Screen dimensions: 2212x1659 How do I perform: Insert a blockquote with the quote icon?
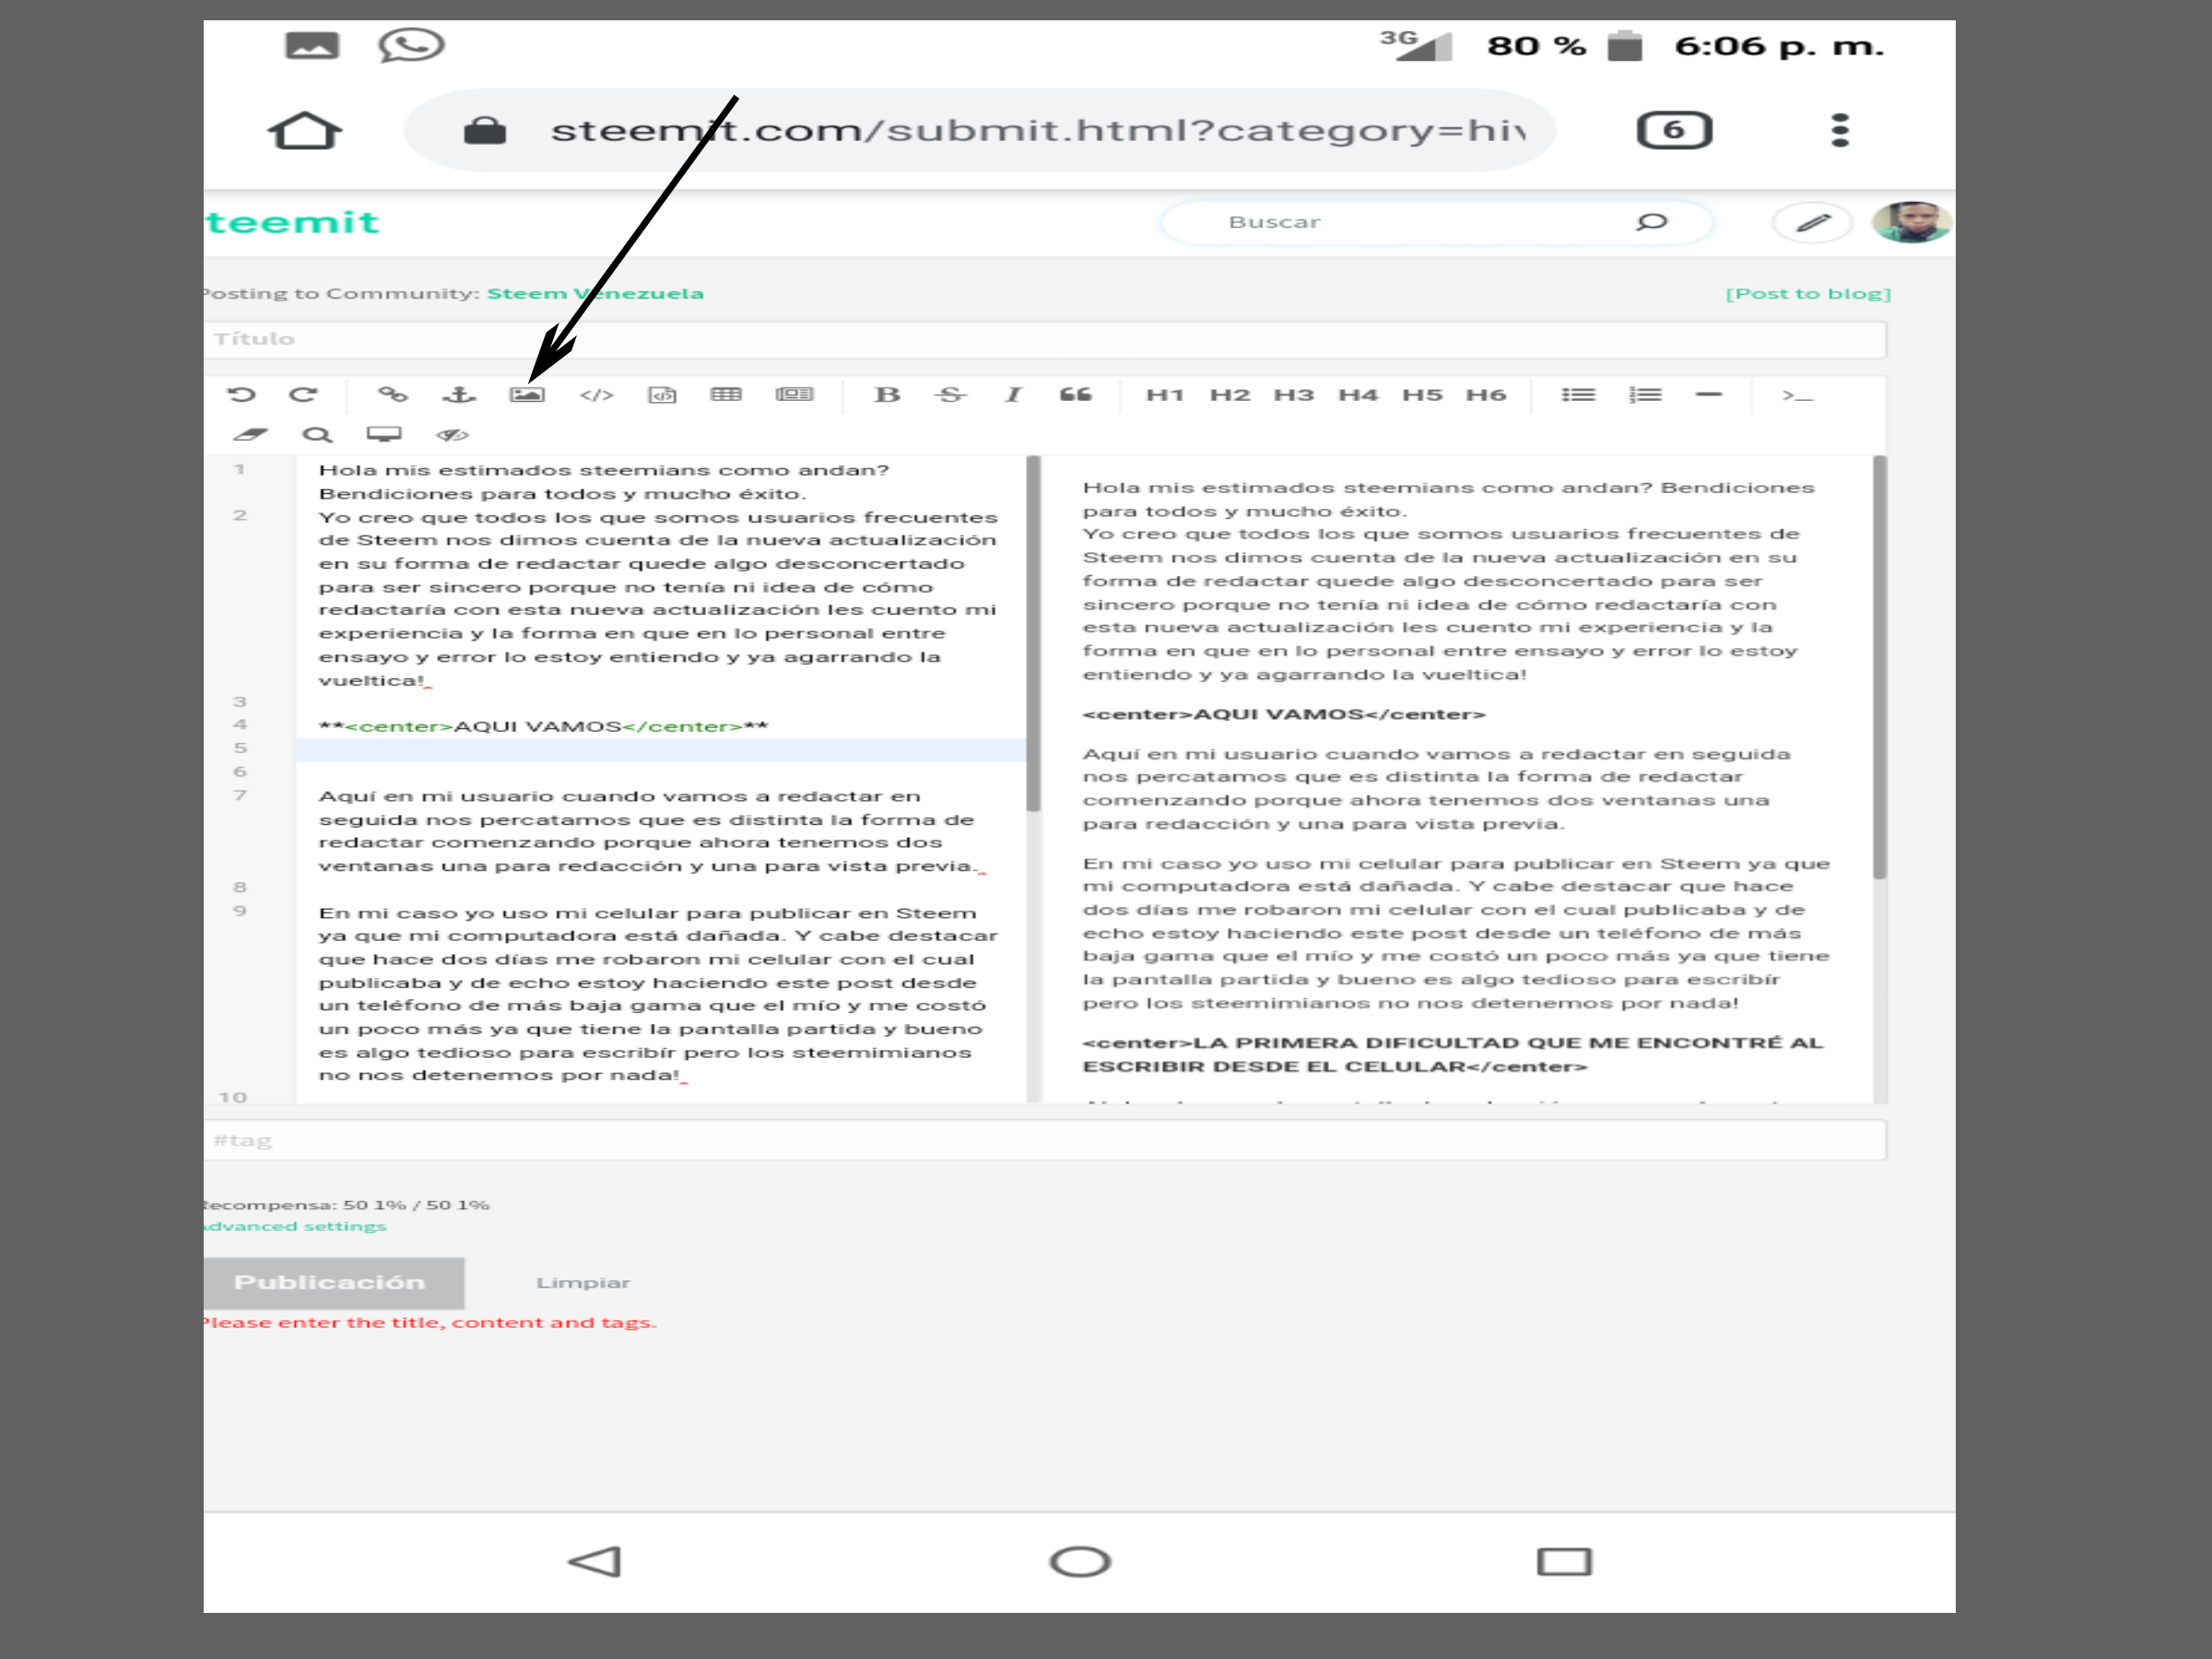(1076, 394)
